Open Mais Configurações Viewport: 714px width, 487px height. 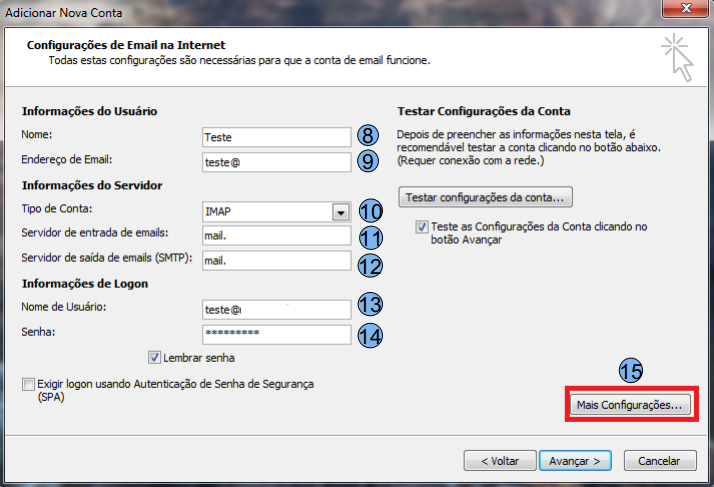click(x=630, y=406)
